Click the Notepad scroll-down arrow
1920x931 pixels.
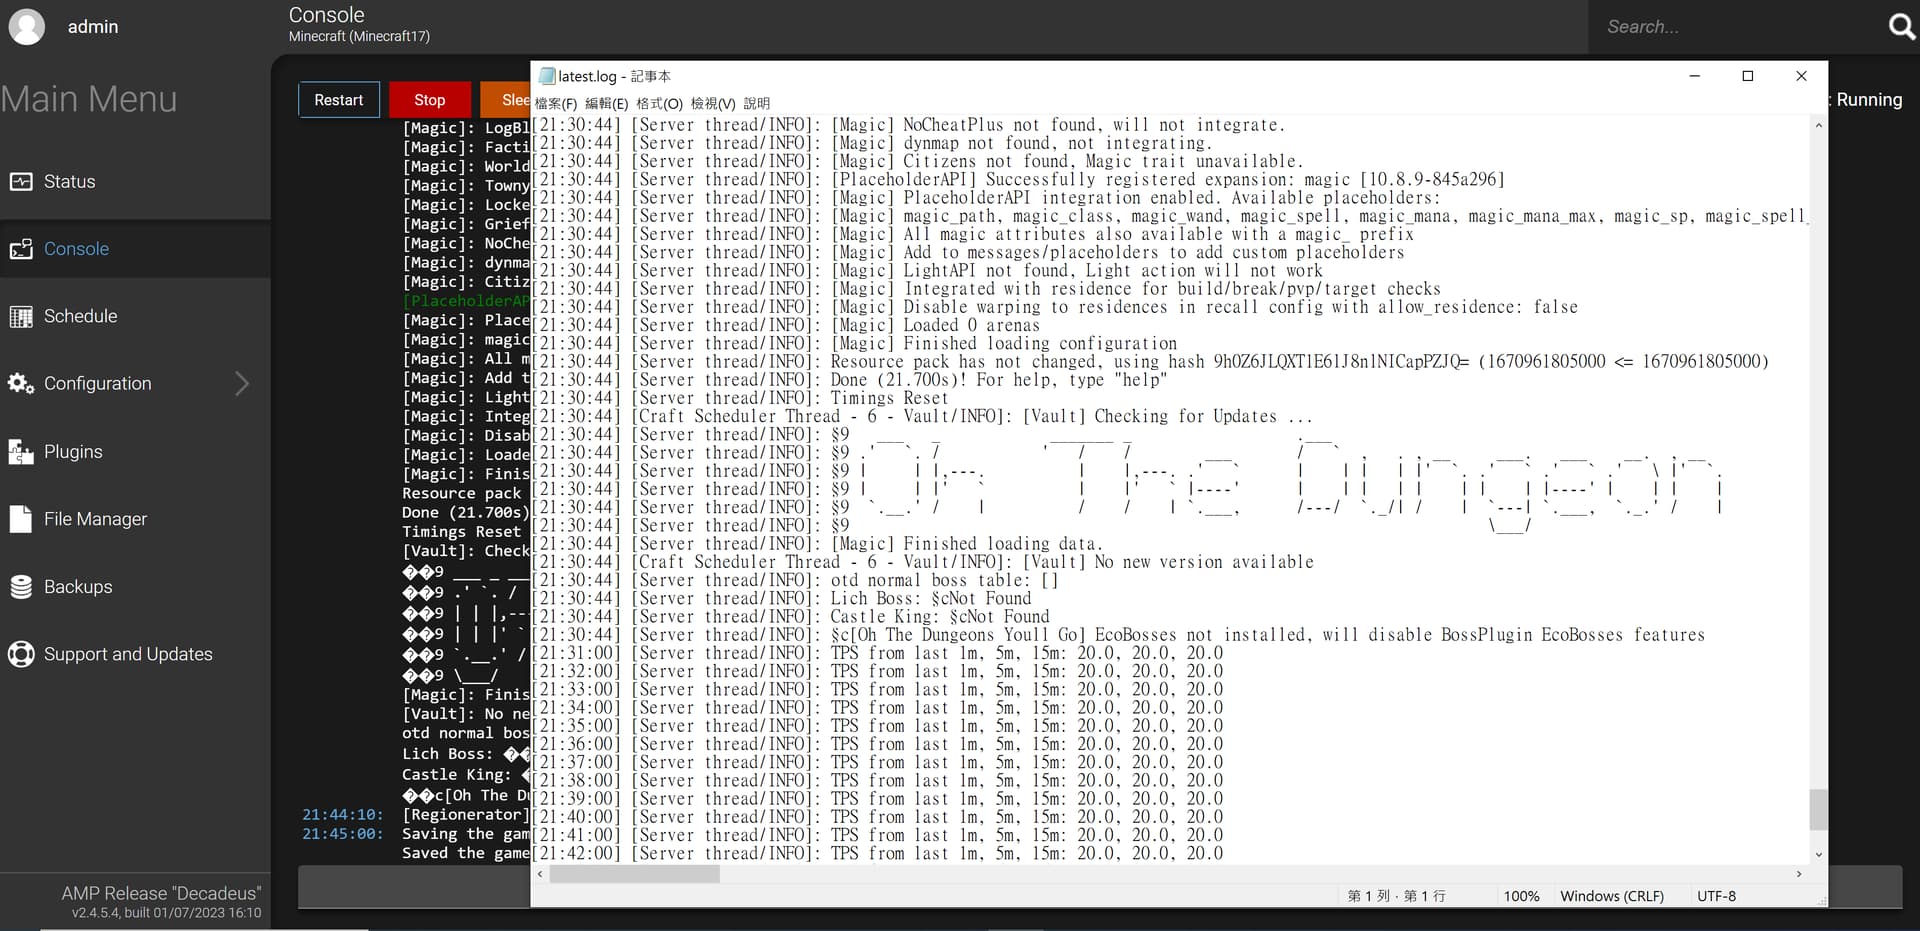pyautogui.click(x=1818, y=855)
